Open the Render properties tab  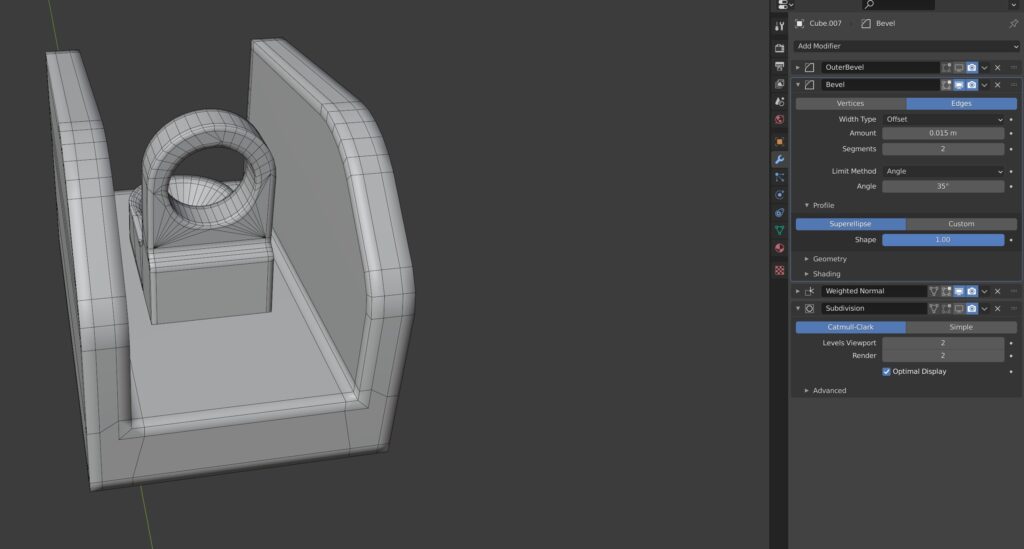click(779, 48)
